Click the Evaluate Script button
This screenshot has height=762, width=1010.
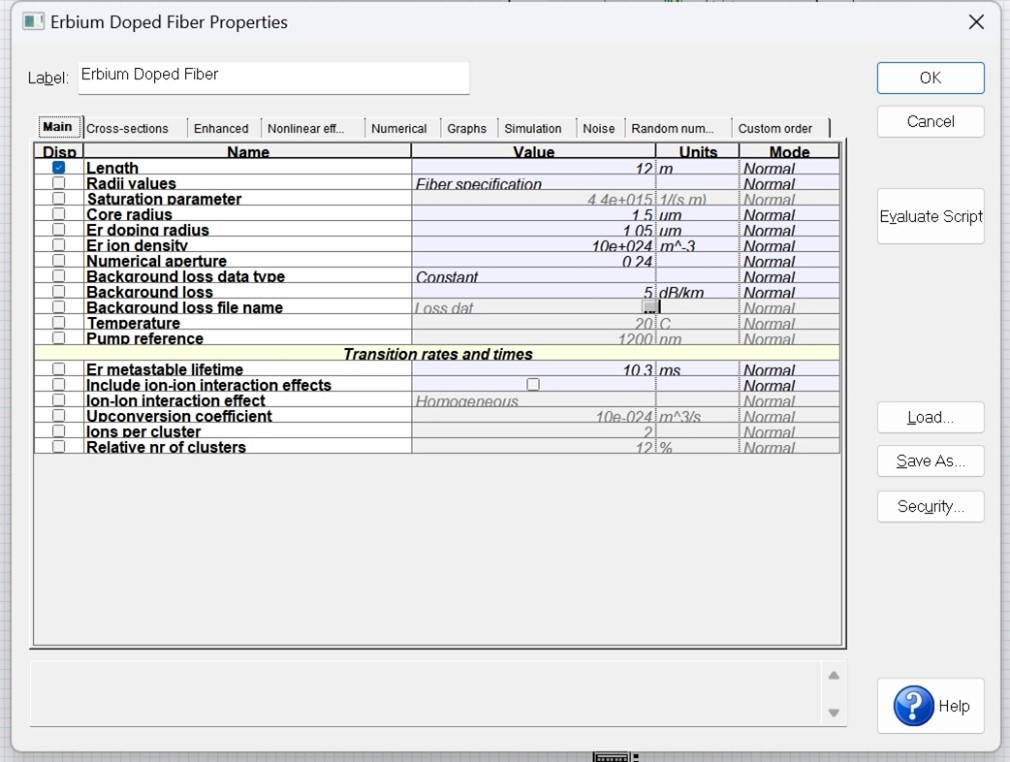pyautogui.click(x=930, y=216)
